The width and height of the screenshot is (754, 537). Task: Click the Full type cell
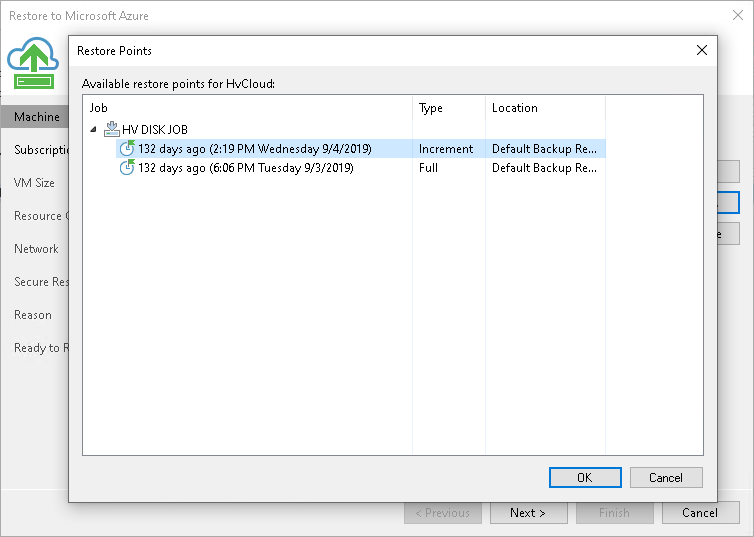click(428, 168)
